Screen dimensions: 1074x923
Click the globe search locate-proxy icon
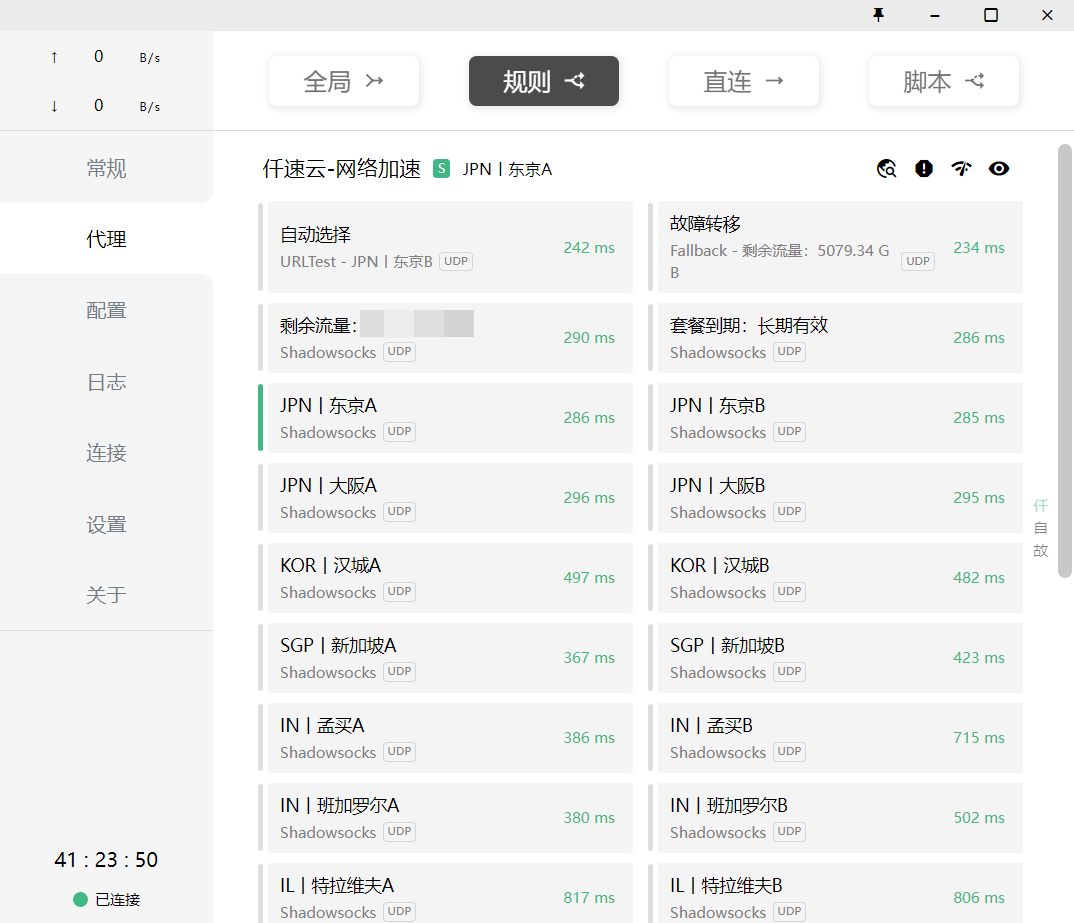(886, 169)
